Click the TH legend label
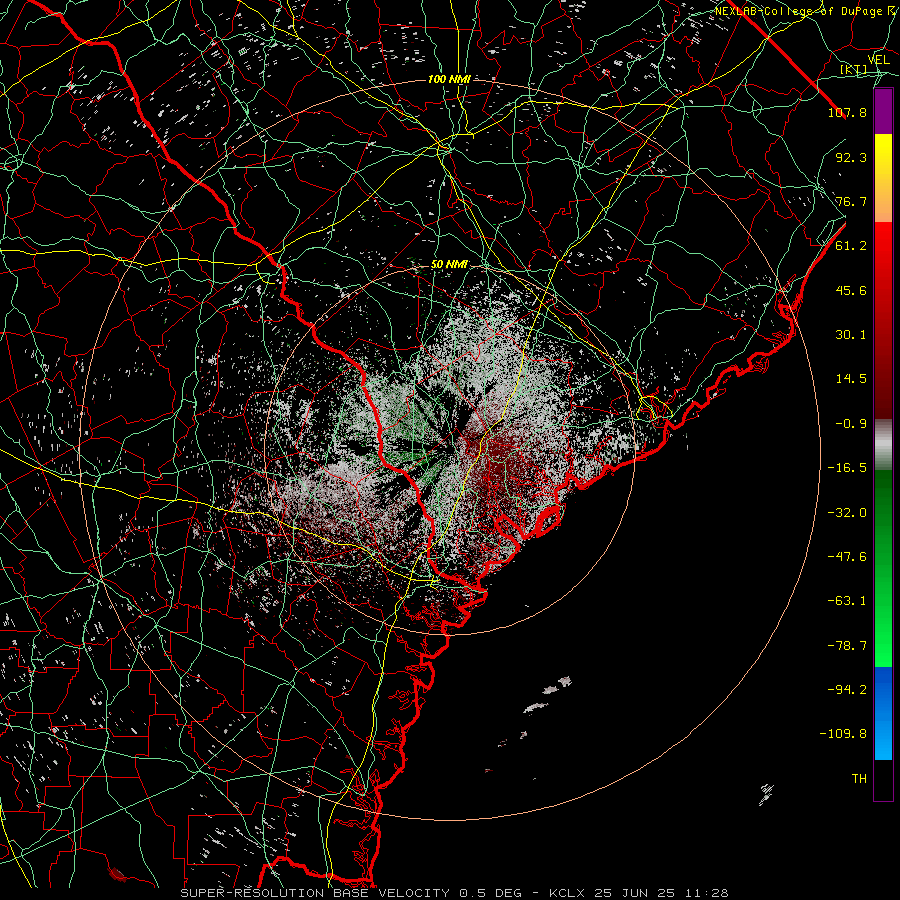 point(859,779)
